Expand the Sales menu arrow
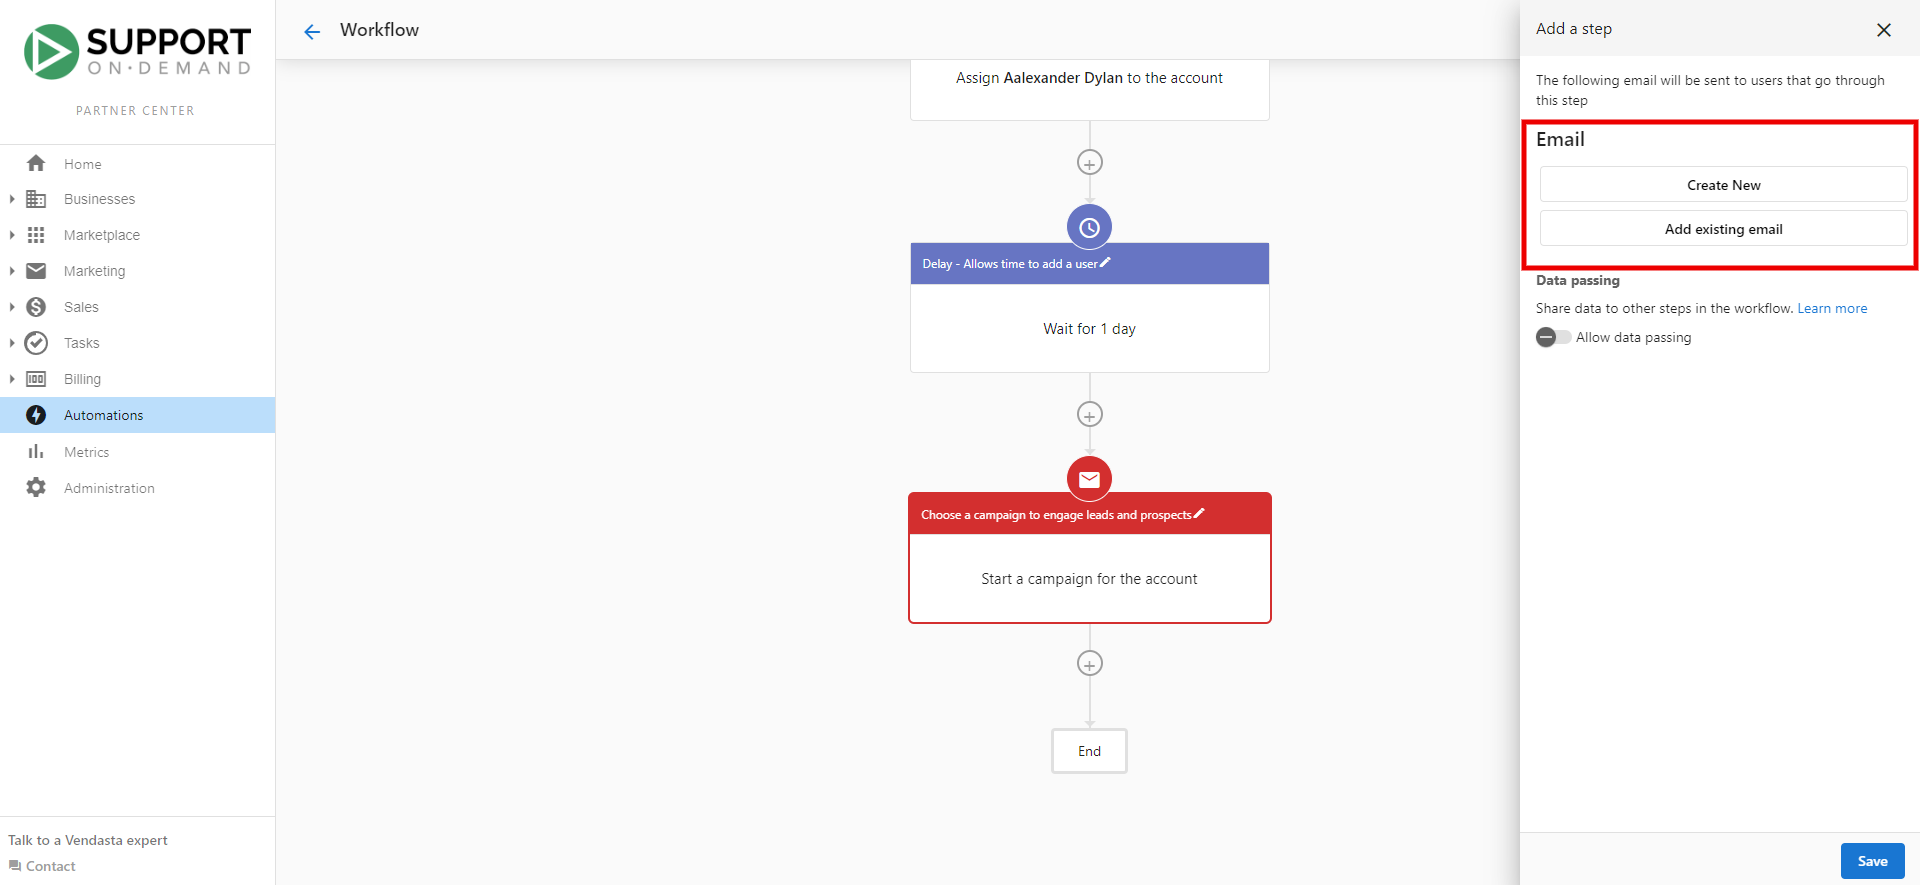This screenshot has width=1920, height=885. point(12,307)
